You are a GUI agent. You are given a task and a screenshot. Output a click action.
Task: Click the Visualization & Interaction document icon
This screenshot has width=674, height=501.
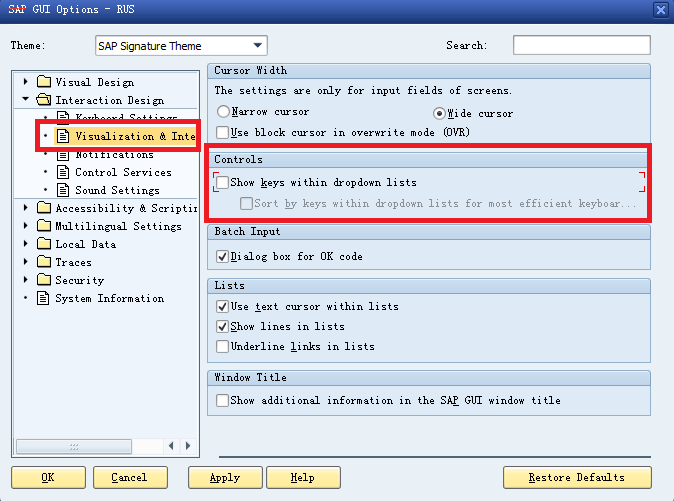(63, 136)
